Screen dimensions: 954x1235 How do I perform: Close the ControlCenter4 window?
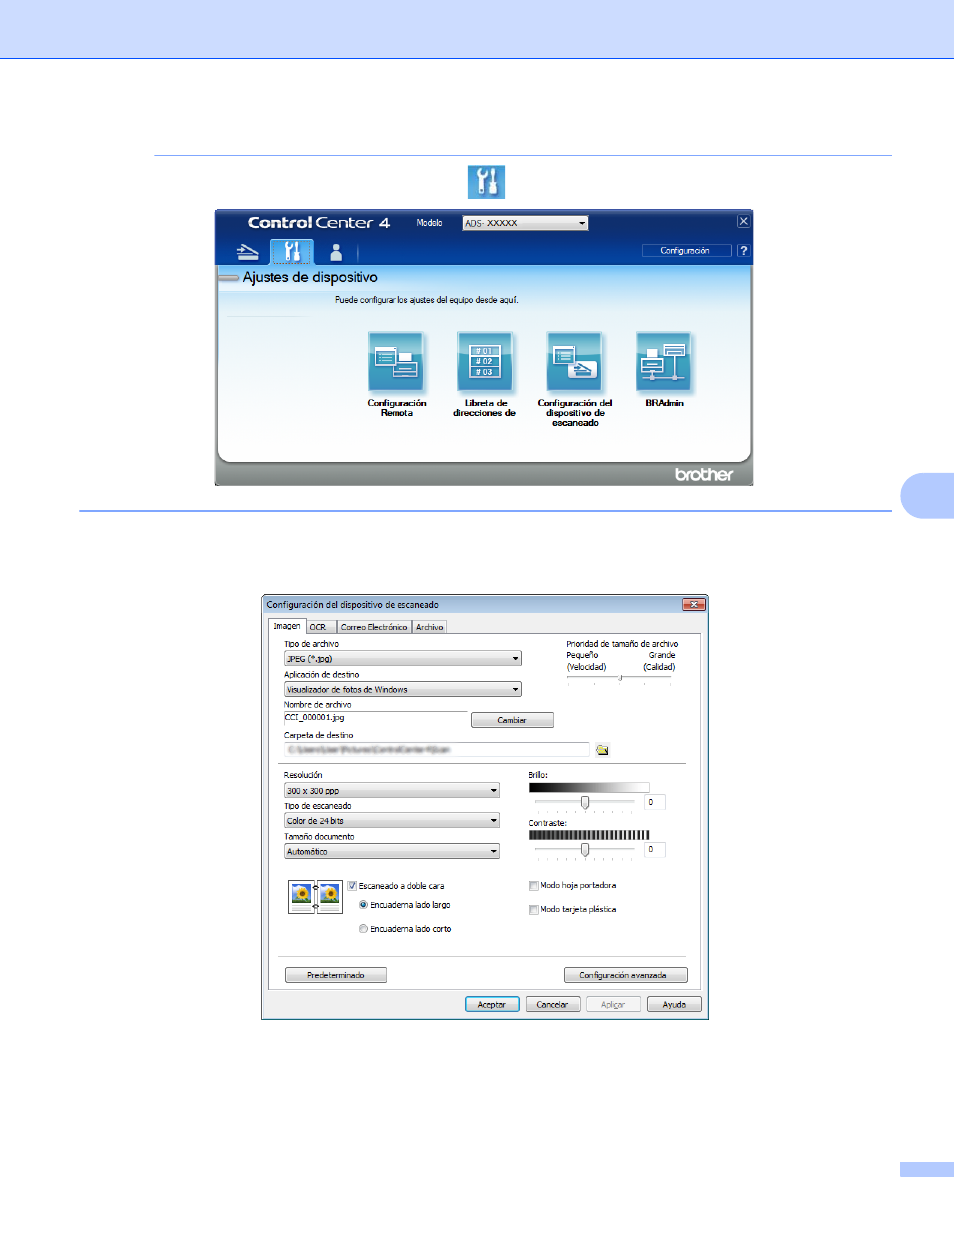pyautogui.click(x=743, y=222)
